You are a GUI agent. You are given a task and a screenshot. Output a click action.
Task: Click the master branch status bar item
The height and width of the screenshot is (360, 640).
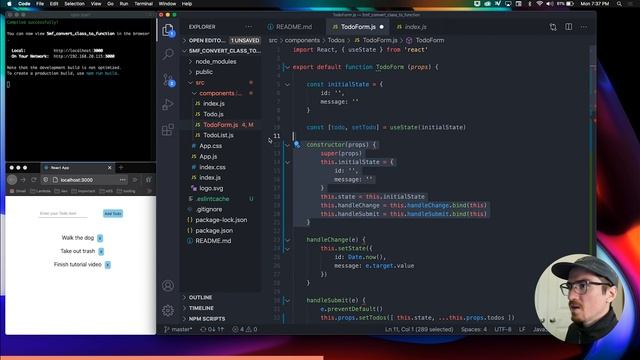pyautogui.click(x=178, y=329)
